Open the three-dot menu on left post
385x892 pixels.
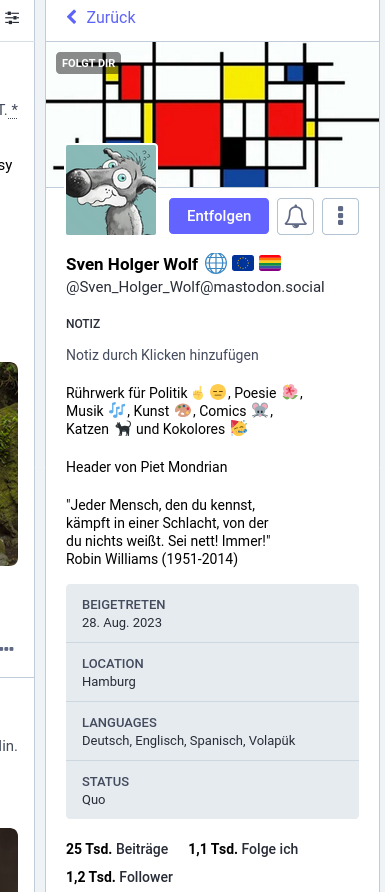tap(6, 649)
